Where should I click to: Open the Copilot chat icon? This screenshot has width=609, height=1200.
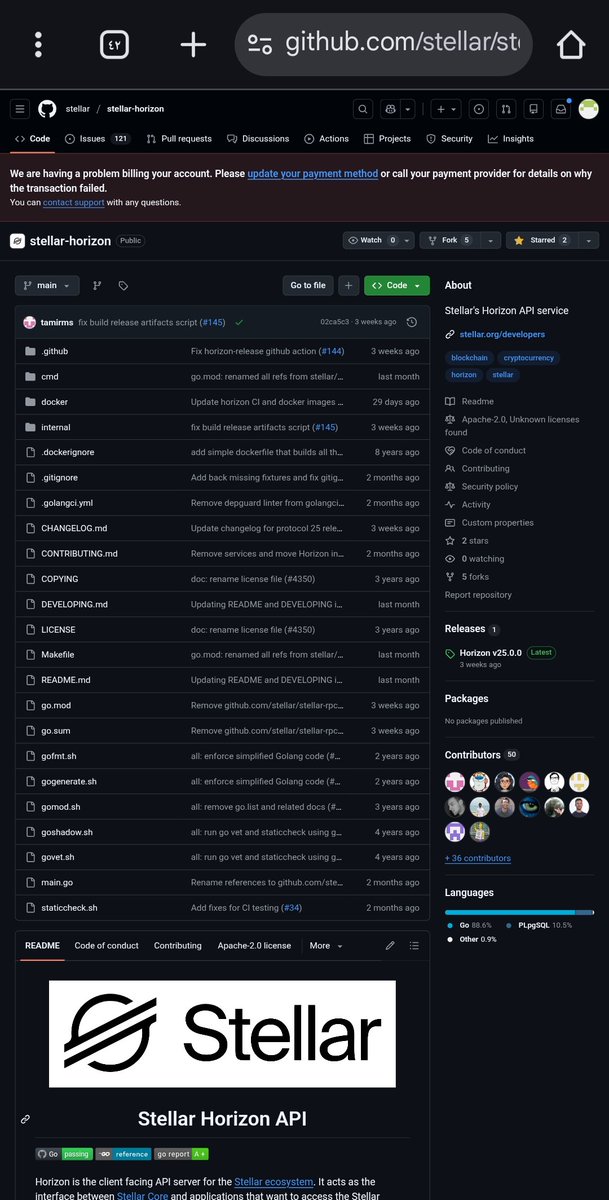[x=391, y=109]
